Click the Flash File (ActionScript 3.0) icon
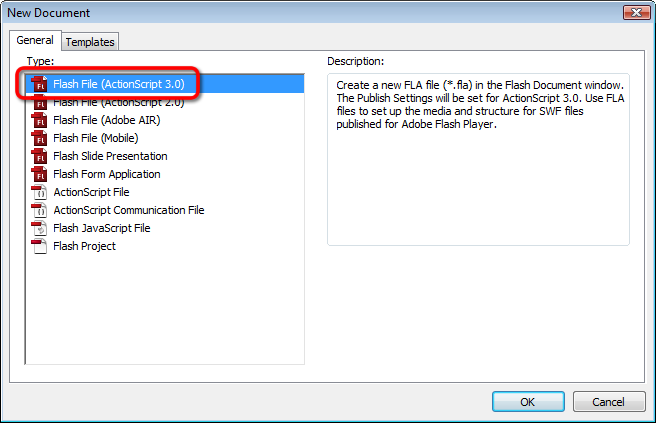 point(40,84)
